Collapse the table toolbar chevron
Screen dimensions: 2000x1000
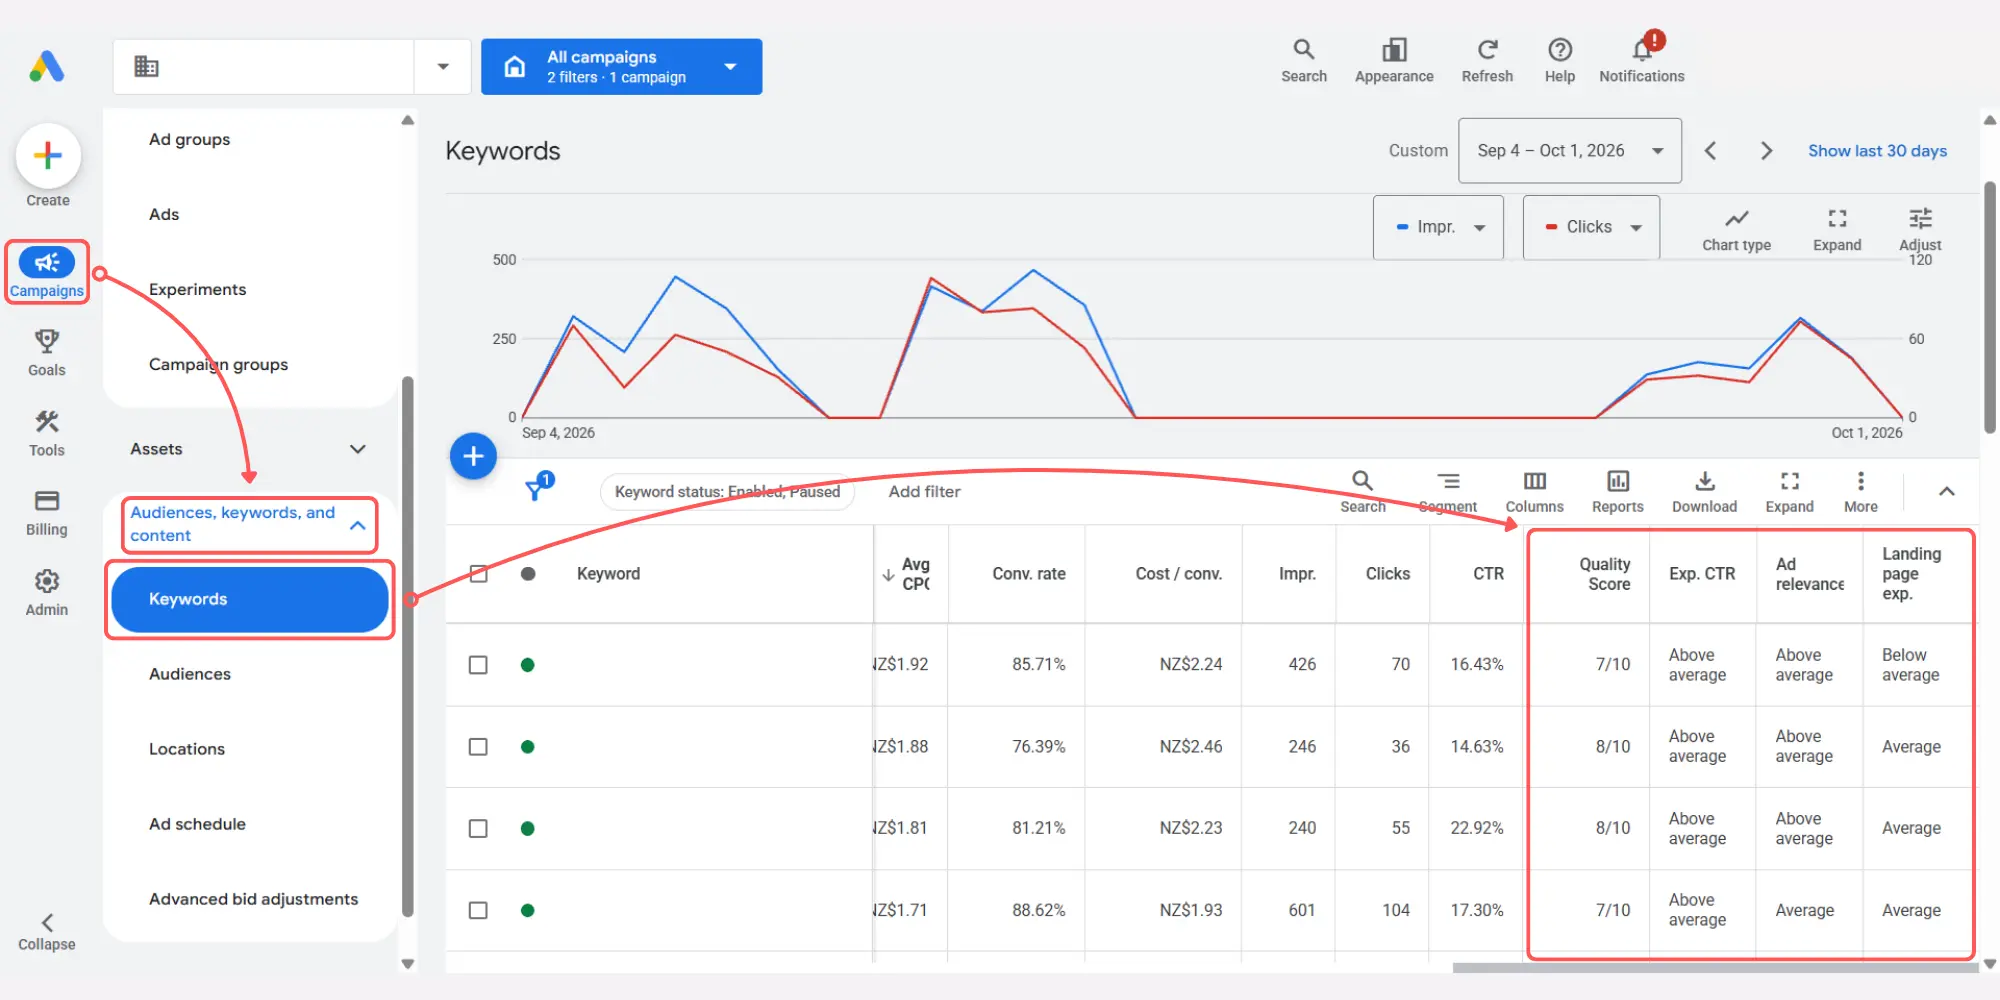click(x=1947, y=492)
